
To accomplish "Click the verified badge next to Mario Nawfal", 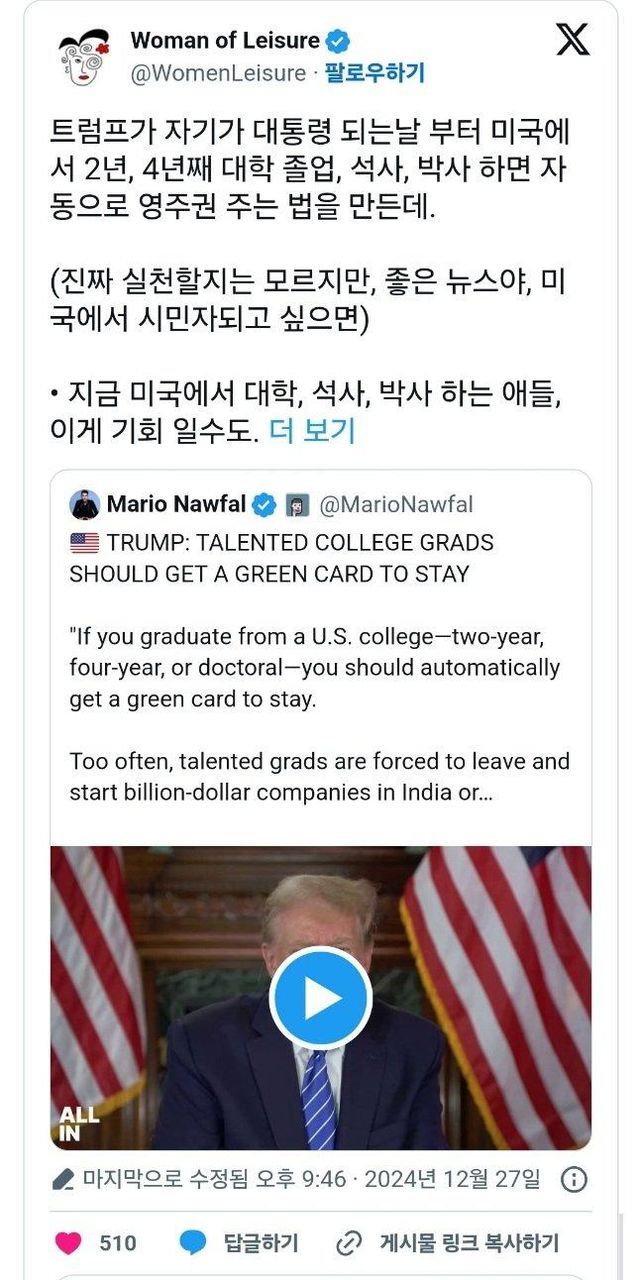I will coord(264,505).
